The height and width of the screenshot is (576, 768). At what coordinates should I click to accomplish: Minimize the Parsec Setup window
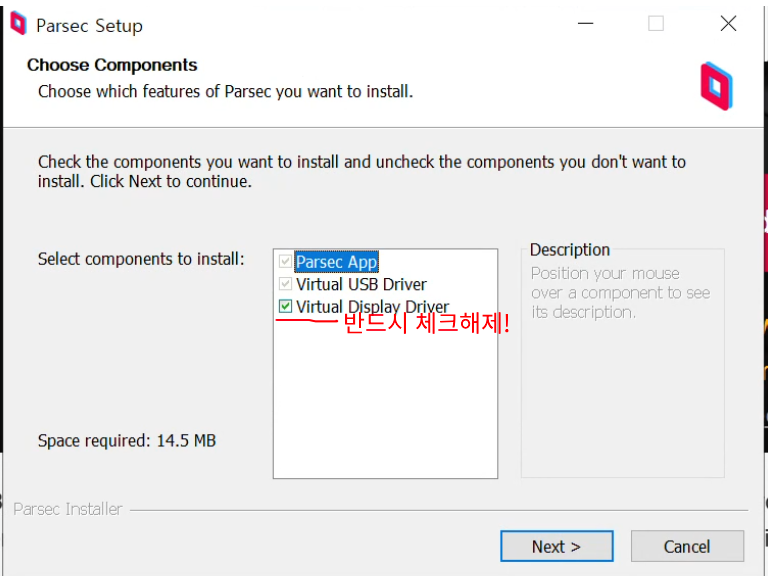[x=585, y=23]
